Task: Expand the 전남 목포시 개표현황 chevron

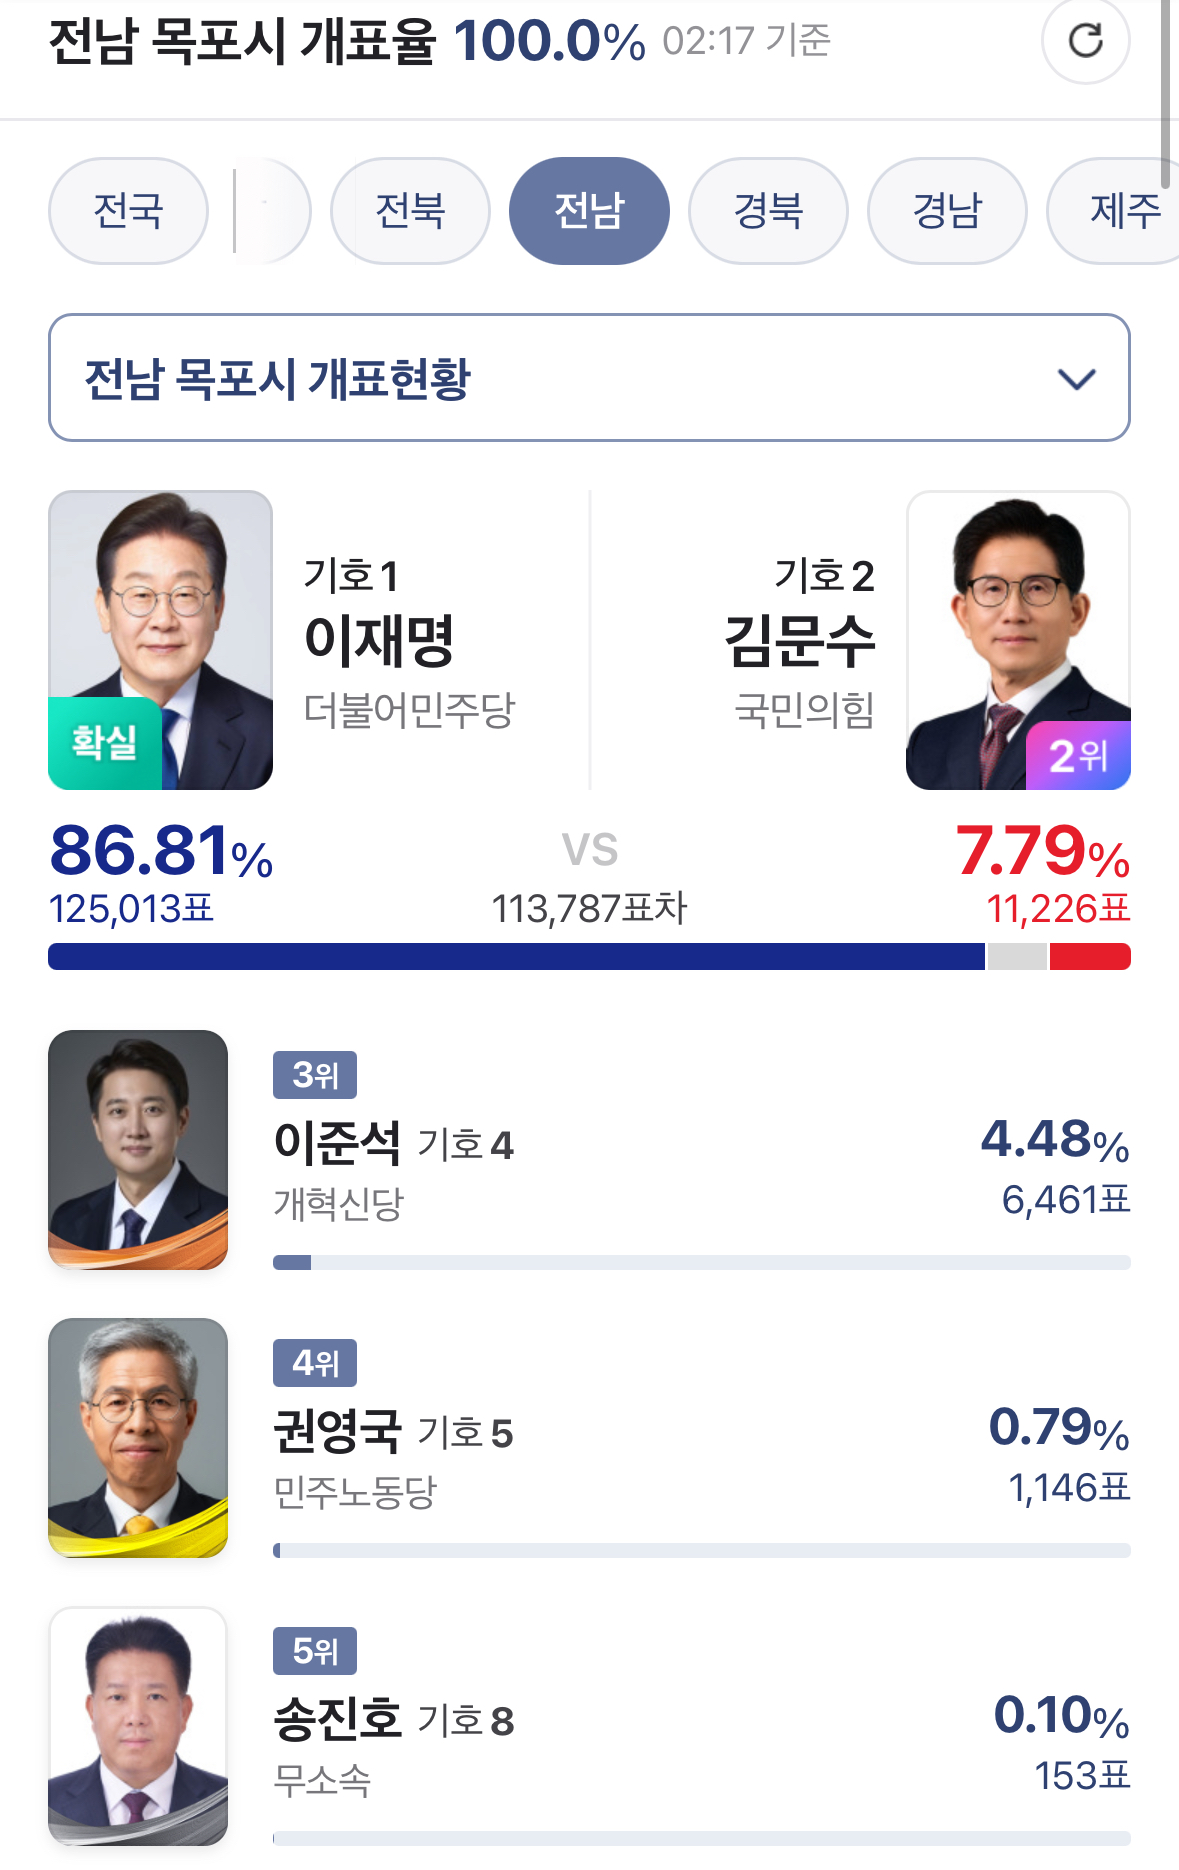Action: click(x=1077, y=379)
